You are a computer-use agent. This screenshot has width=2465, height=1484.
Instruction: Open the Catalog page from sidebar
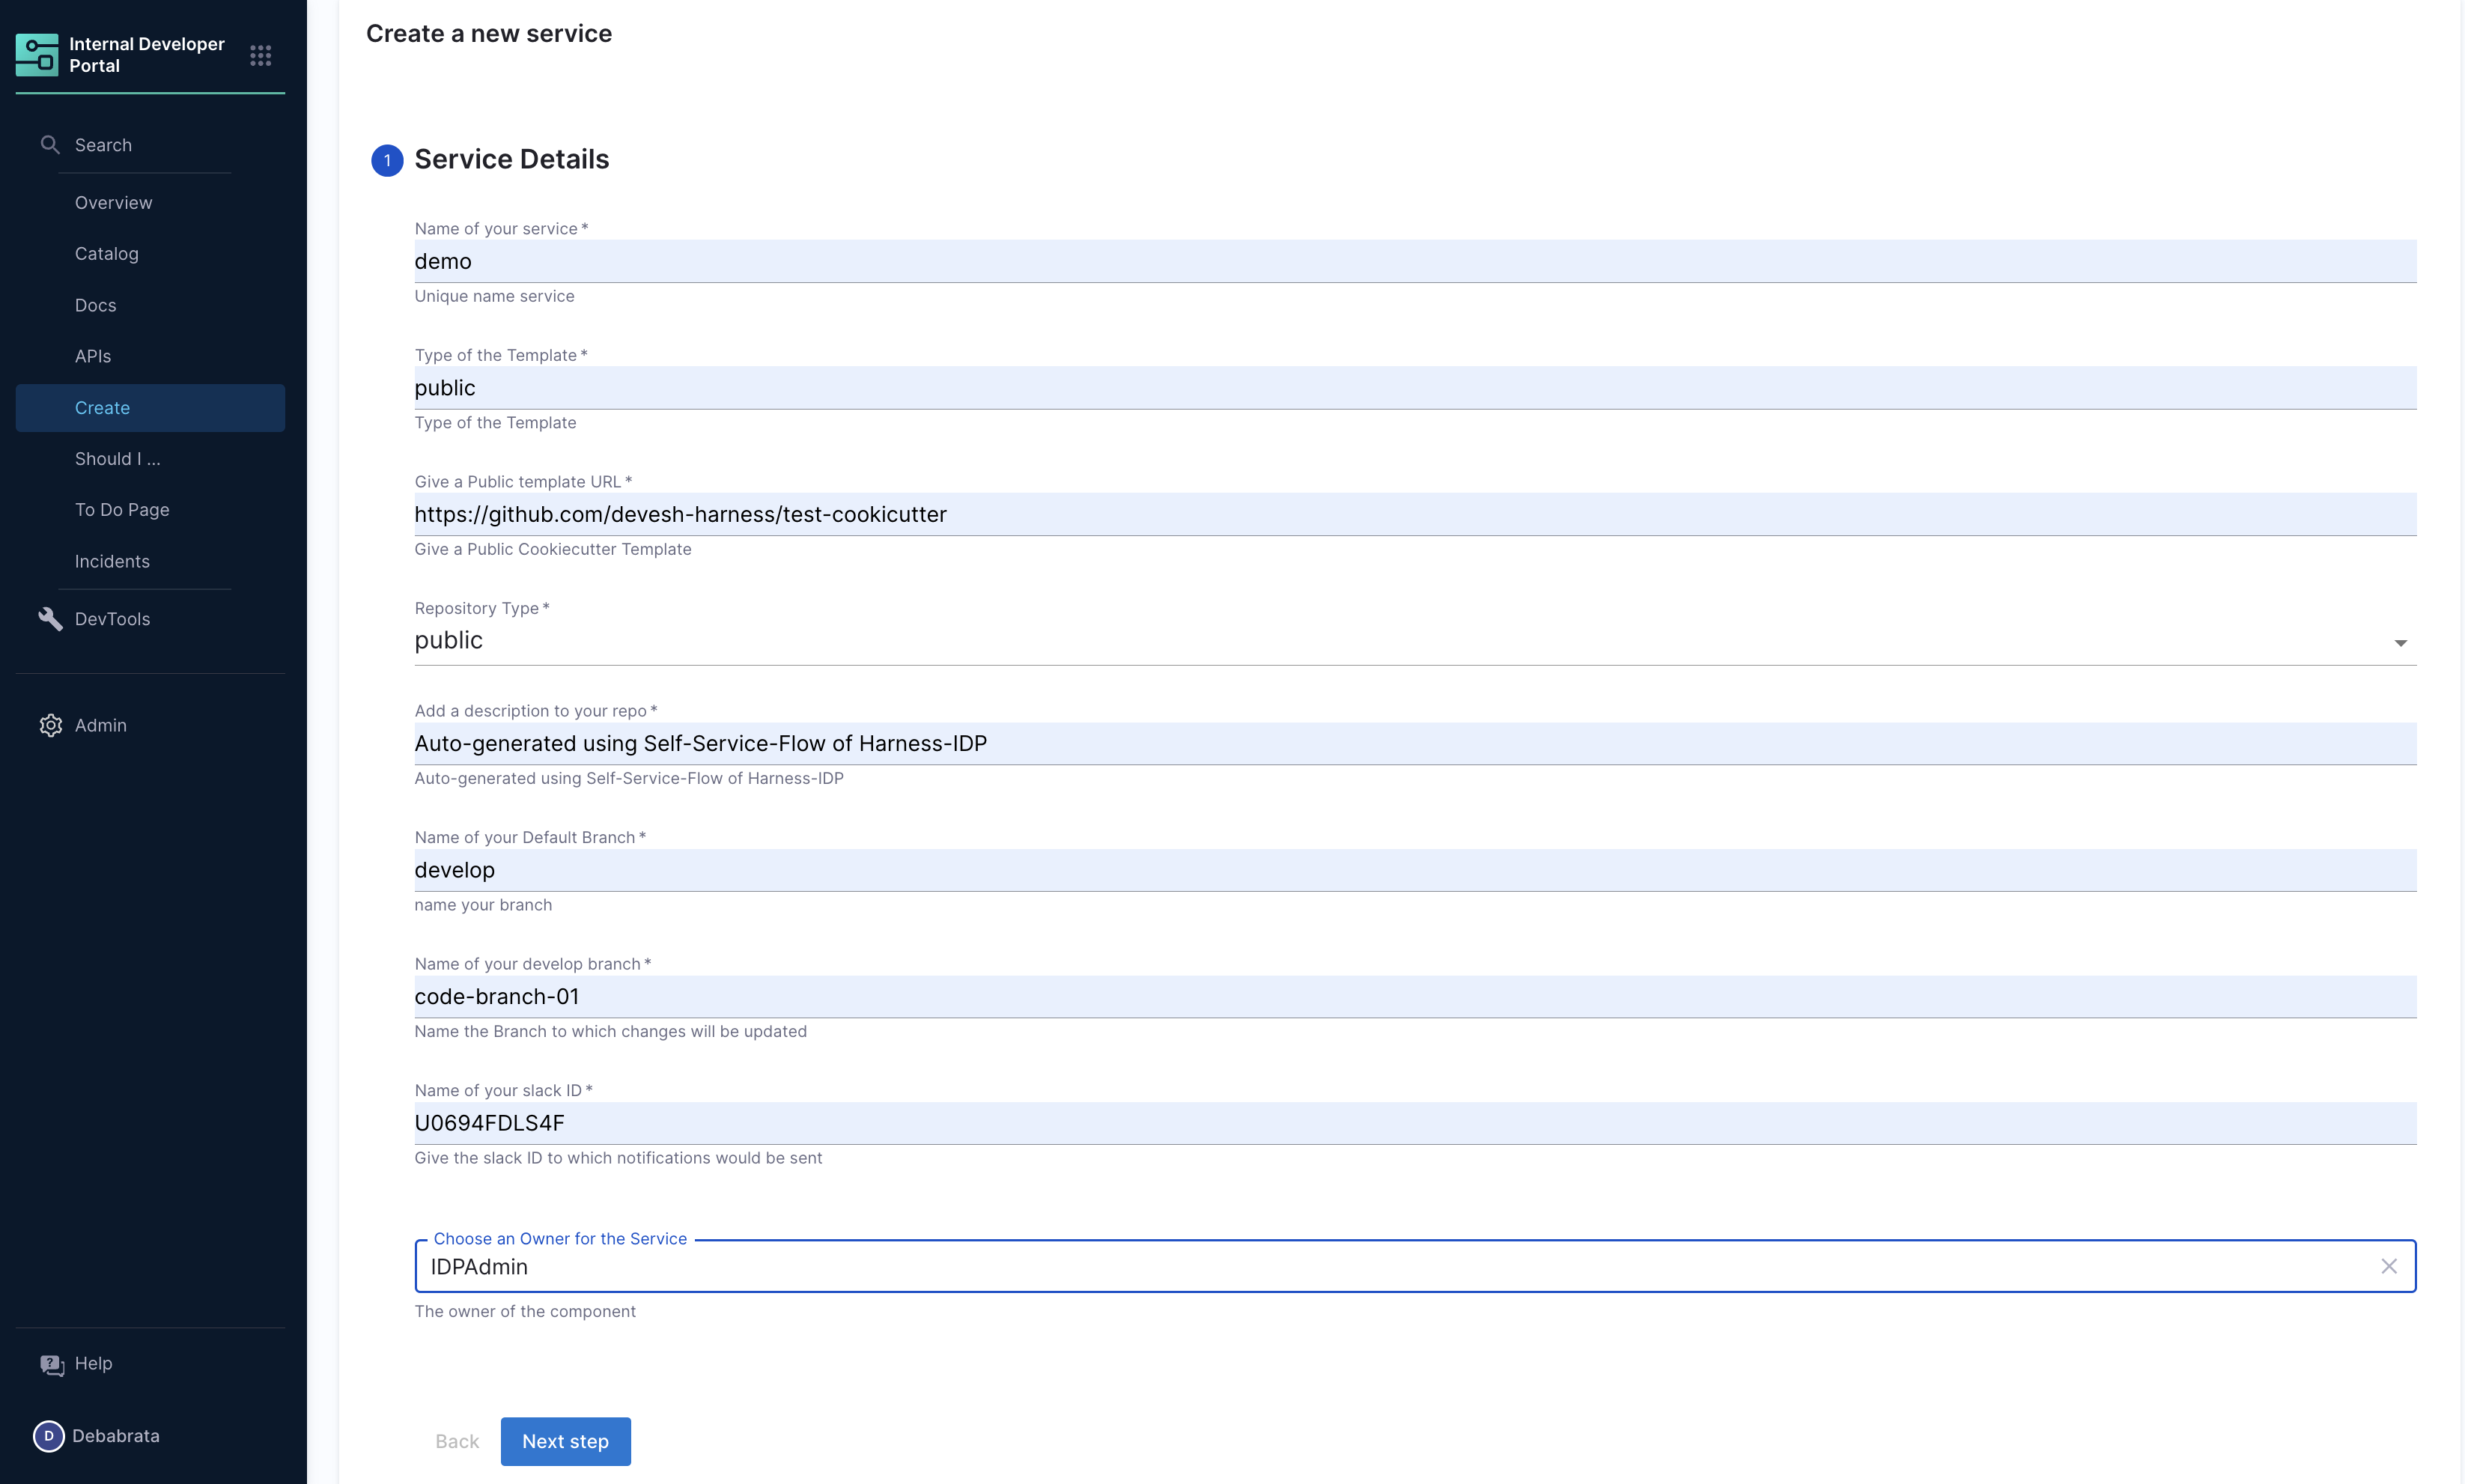pyautogui.click(x=107, y=254)
